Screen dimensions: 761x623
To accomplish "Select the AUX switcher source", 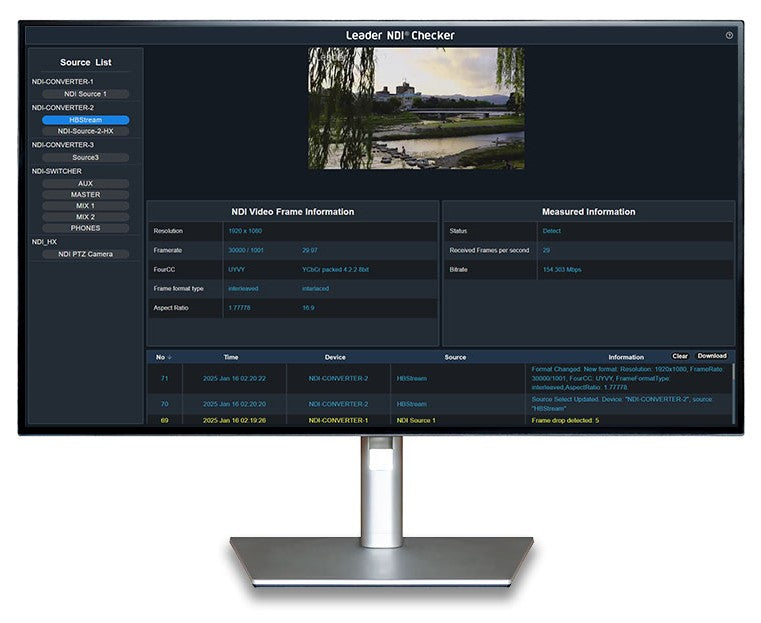I will [85, 183].
